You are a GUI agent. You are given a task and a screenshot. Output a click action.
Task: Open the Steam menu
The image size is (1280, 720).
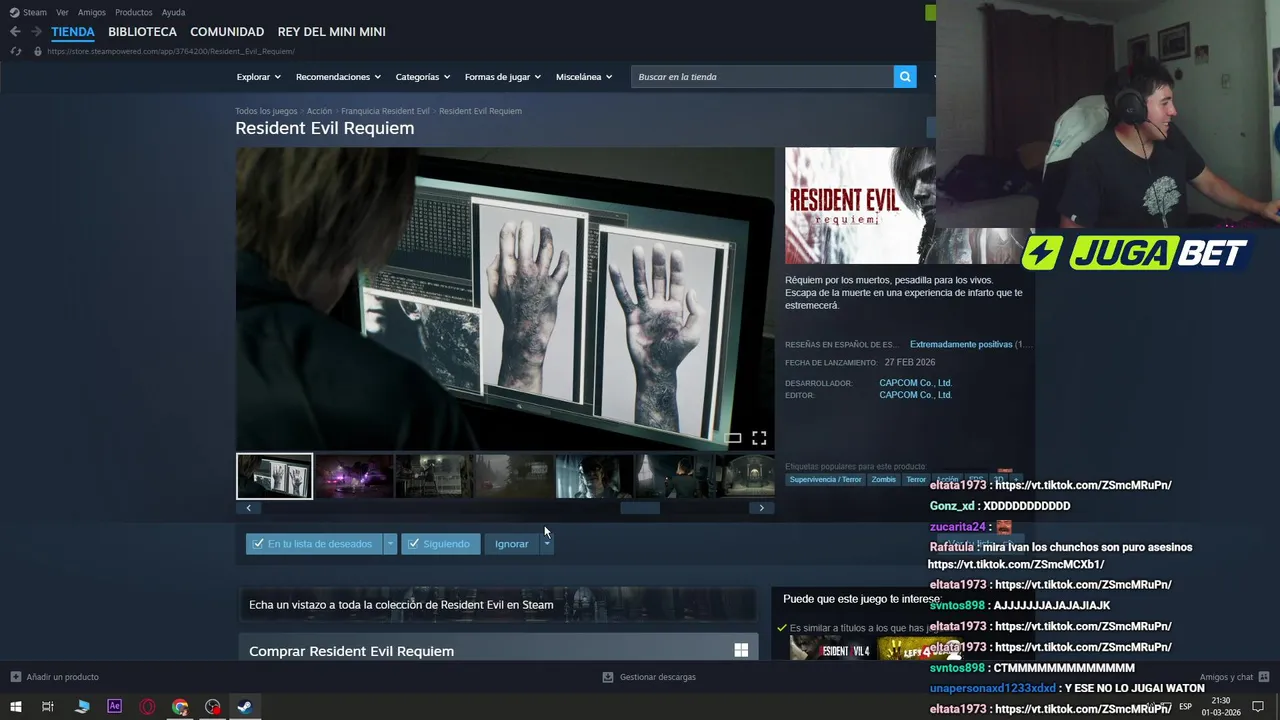pos(35,12)
